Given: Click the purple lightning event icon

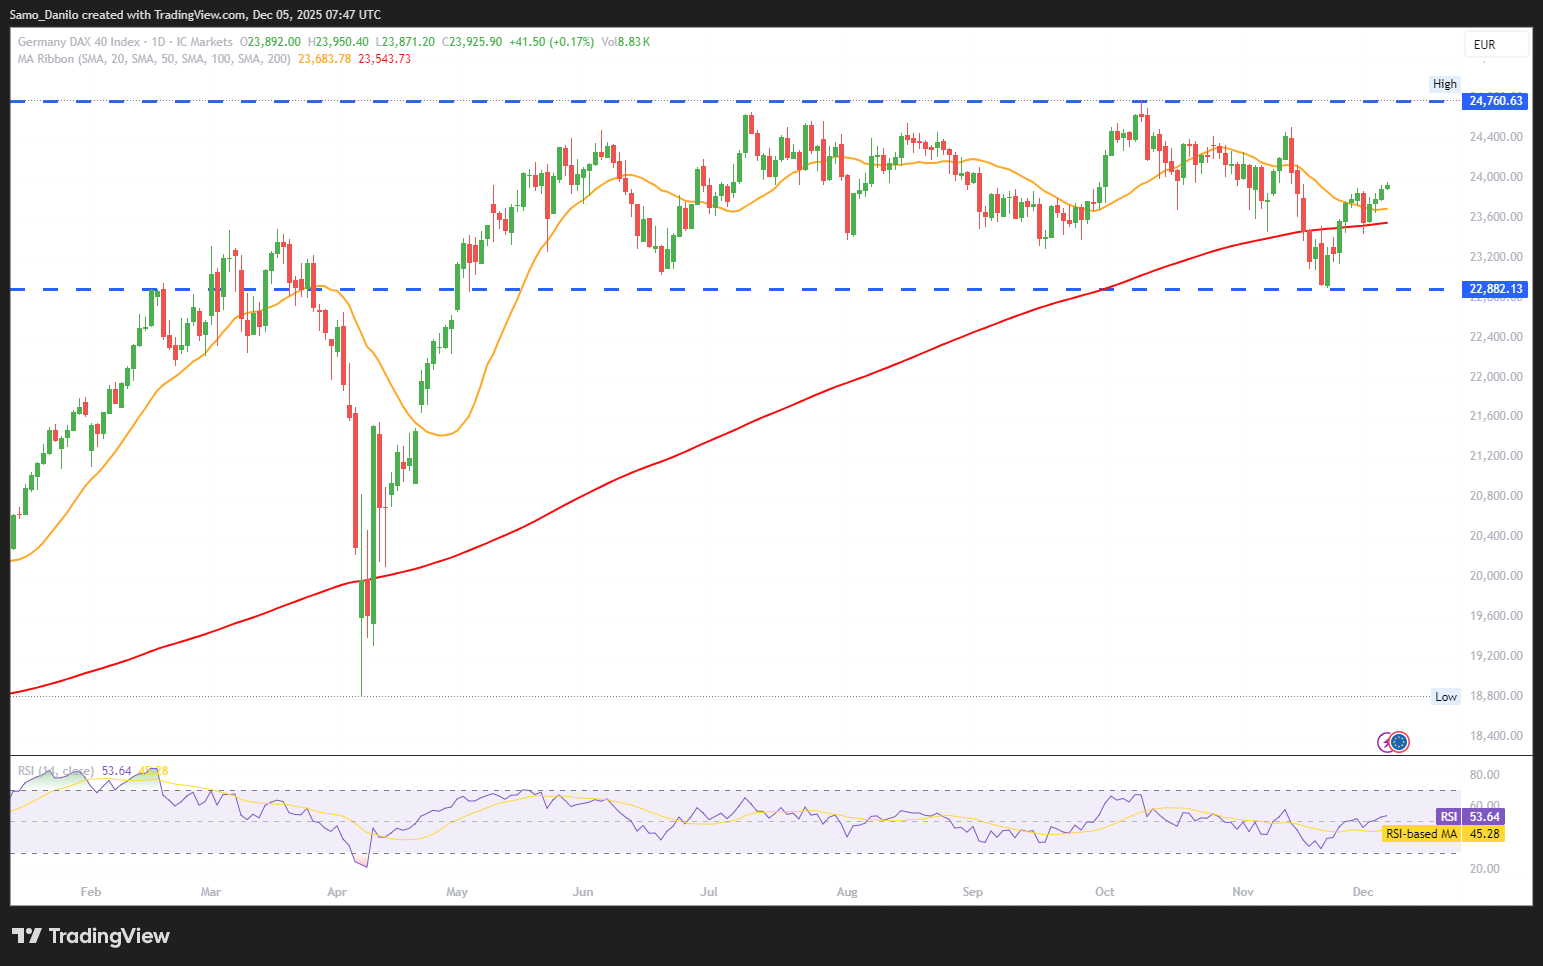Looking at the screenshot, I should 1386,741.
